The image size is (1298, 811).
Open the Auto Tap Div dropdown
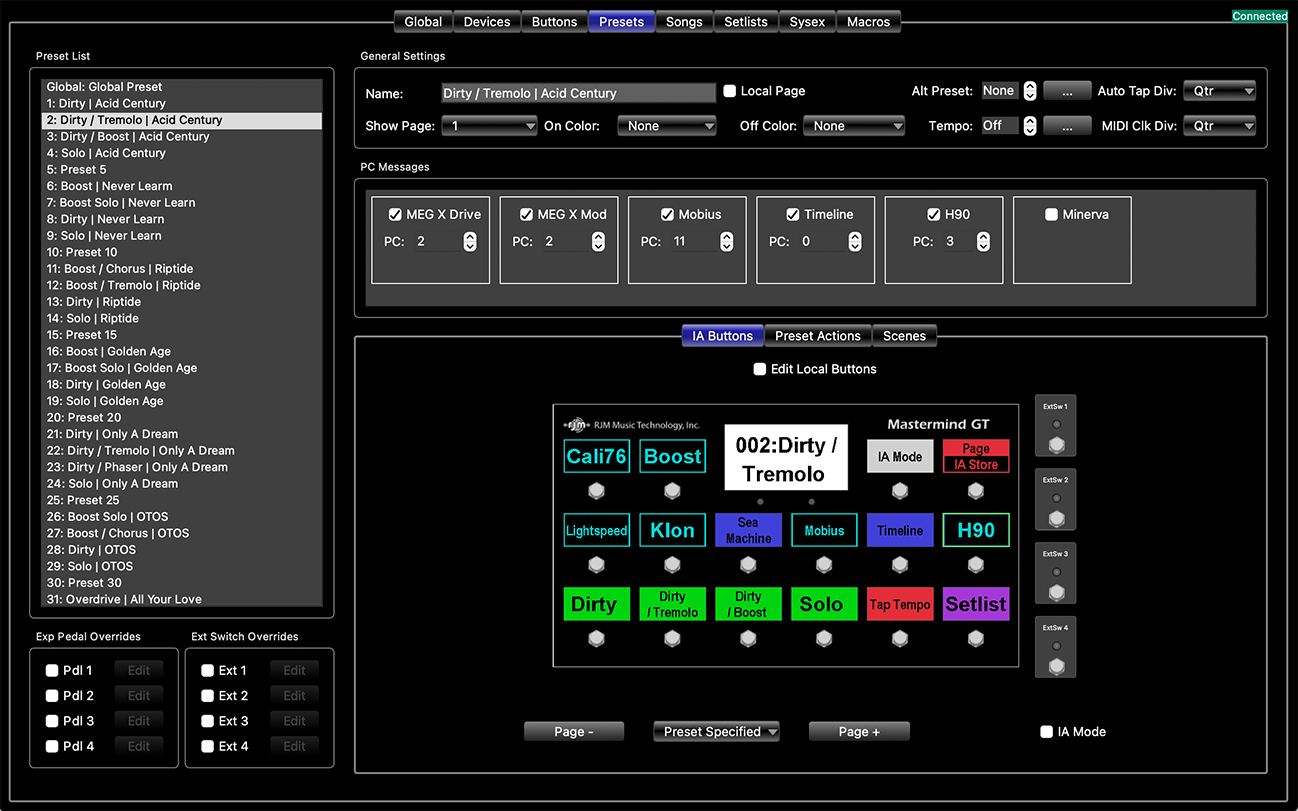(x=1219, y=91)
